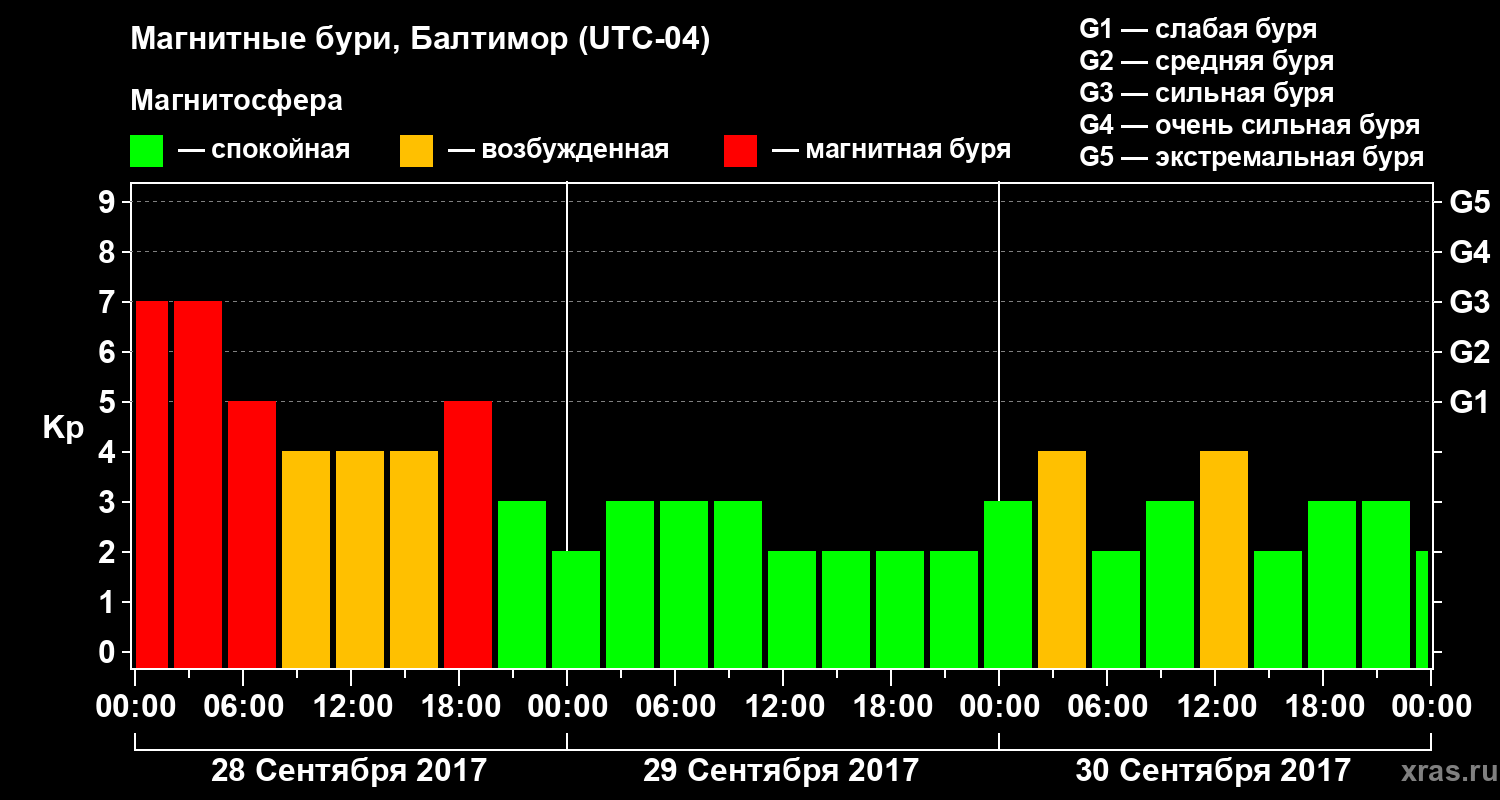Click the green Kp 2 bar after 12:00 on 30 September
The image size is (1500, 800).
pyautogui.click(x=1278, y=610)
